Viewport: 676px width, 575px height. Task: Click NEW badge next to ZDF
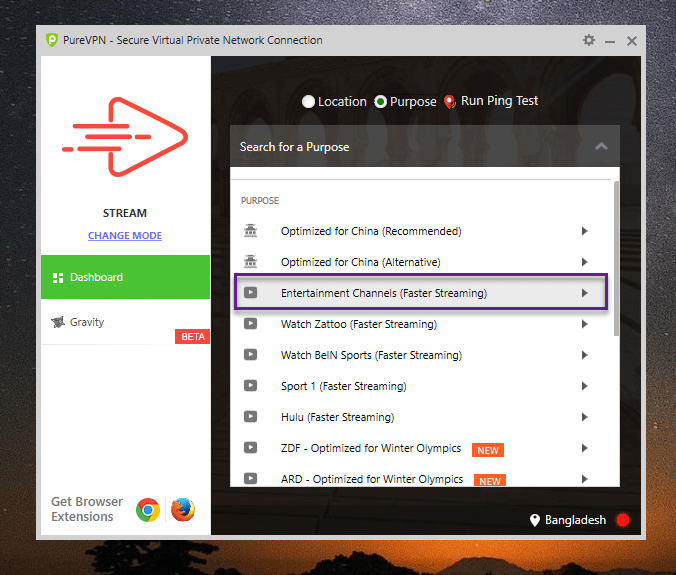[x=488, y=450]
